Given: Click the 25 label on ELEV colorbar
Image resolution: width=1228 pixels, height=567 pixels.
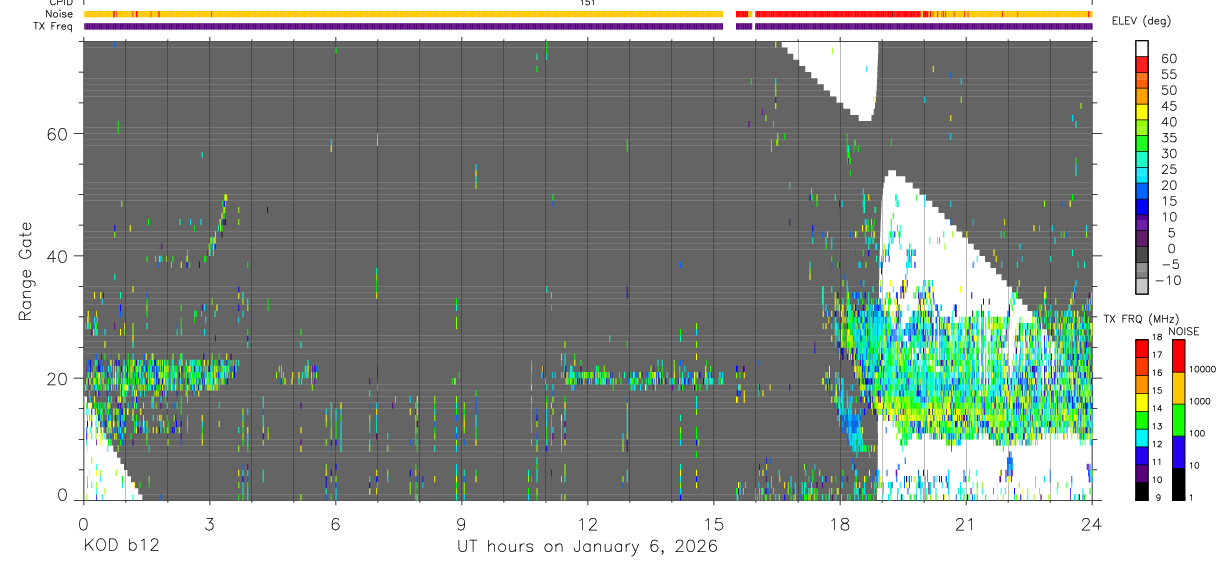Looking at the screenshot, I should 1169,169.
